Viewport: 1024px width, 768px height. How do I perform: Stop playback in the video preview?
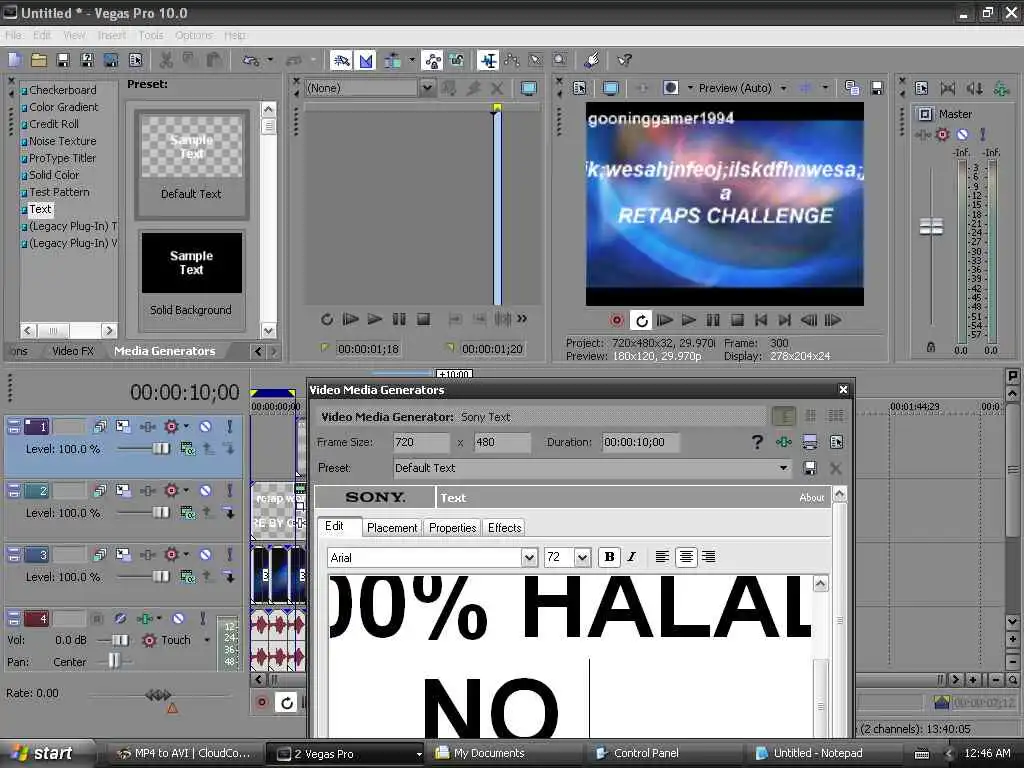click(737, 320)
